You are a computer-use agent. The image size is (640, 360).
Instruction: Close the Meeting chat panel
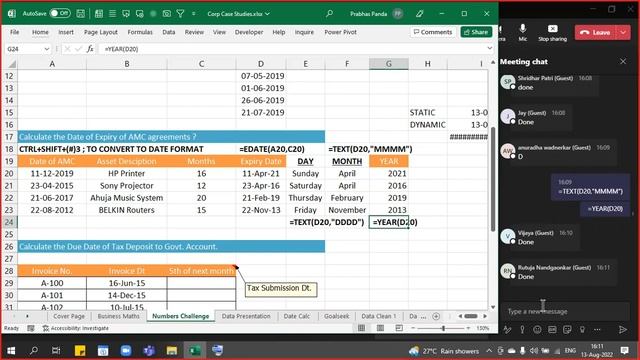pos(623,62)
